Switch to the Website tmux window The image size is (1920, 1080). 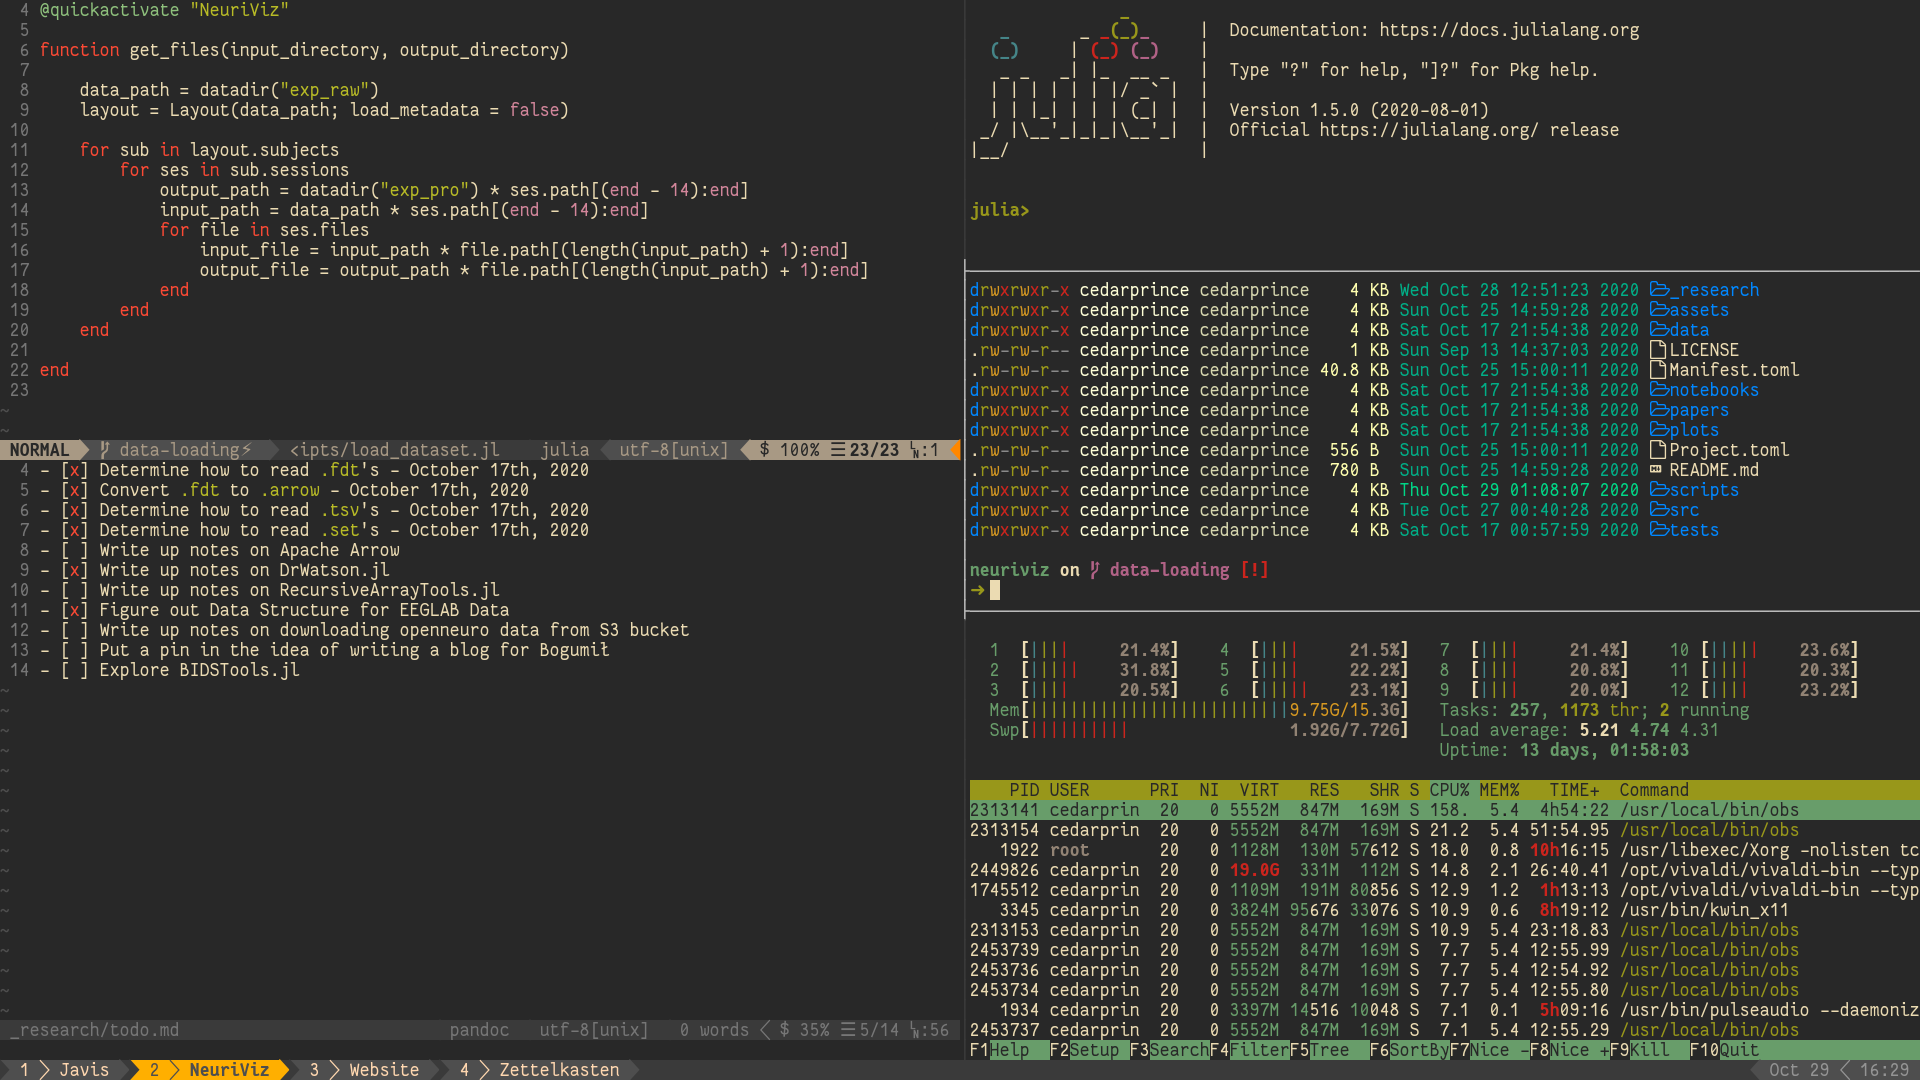coord(383,1070)
